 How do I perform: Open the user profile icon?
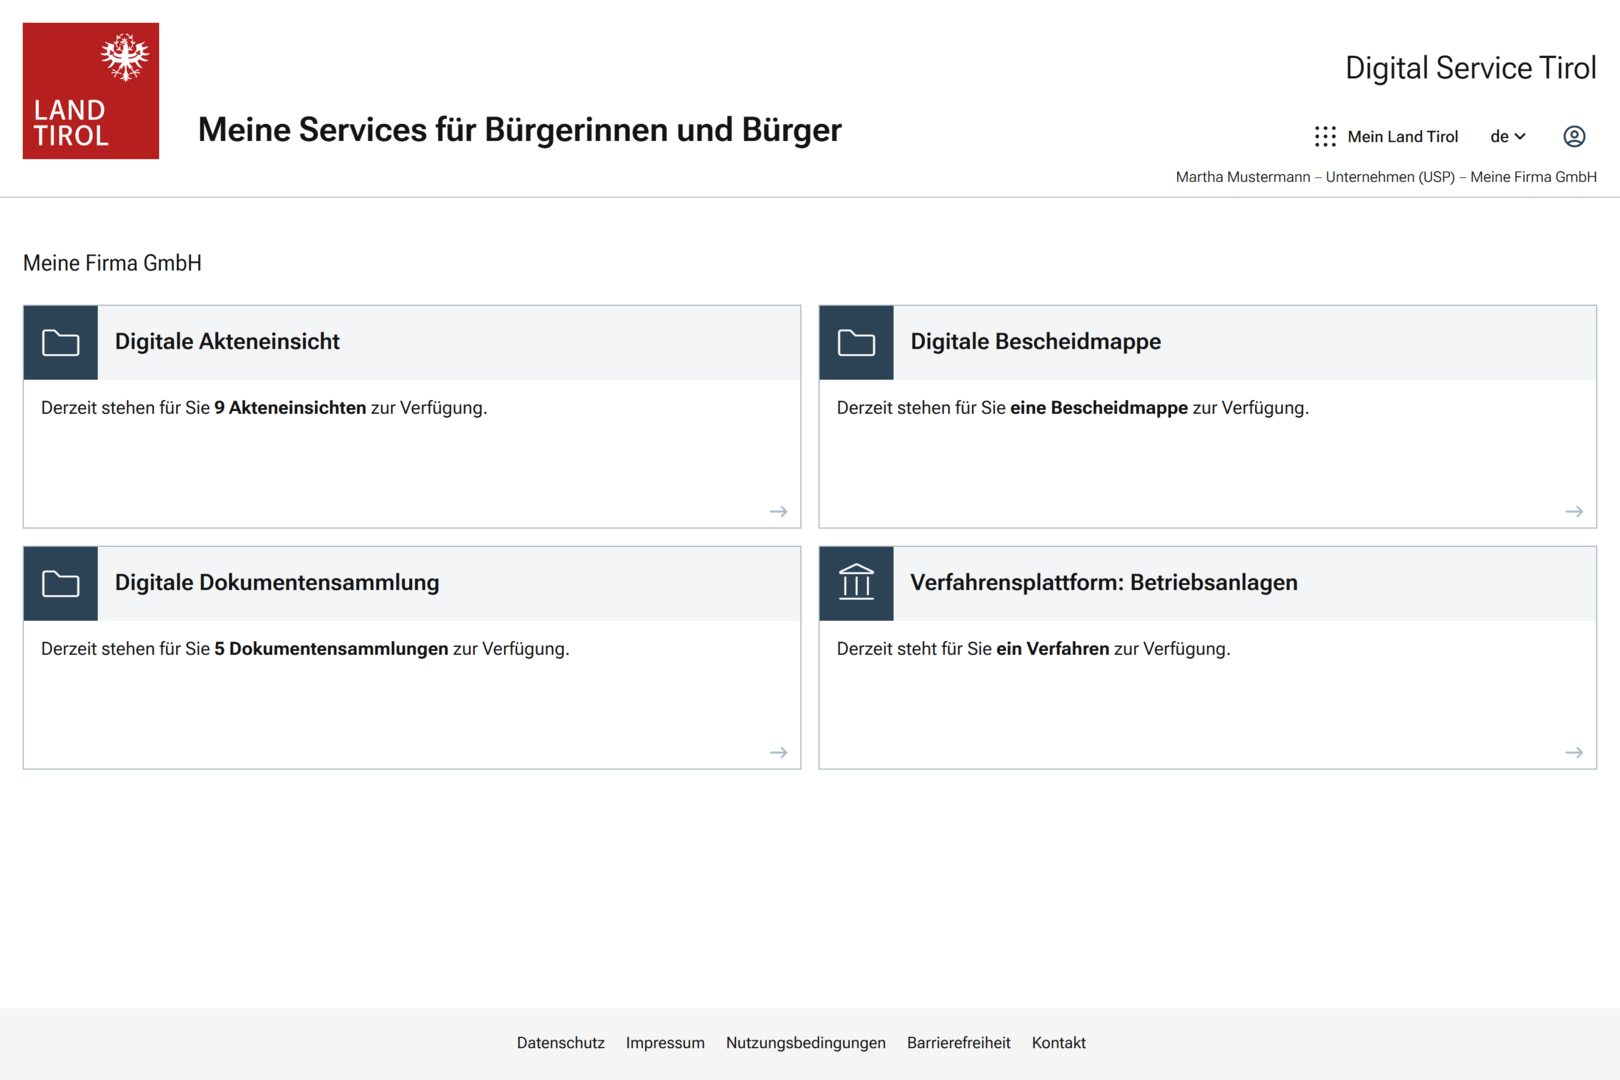pyautogui.click(x=1574, y=136)
